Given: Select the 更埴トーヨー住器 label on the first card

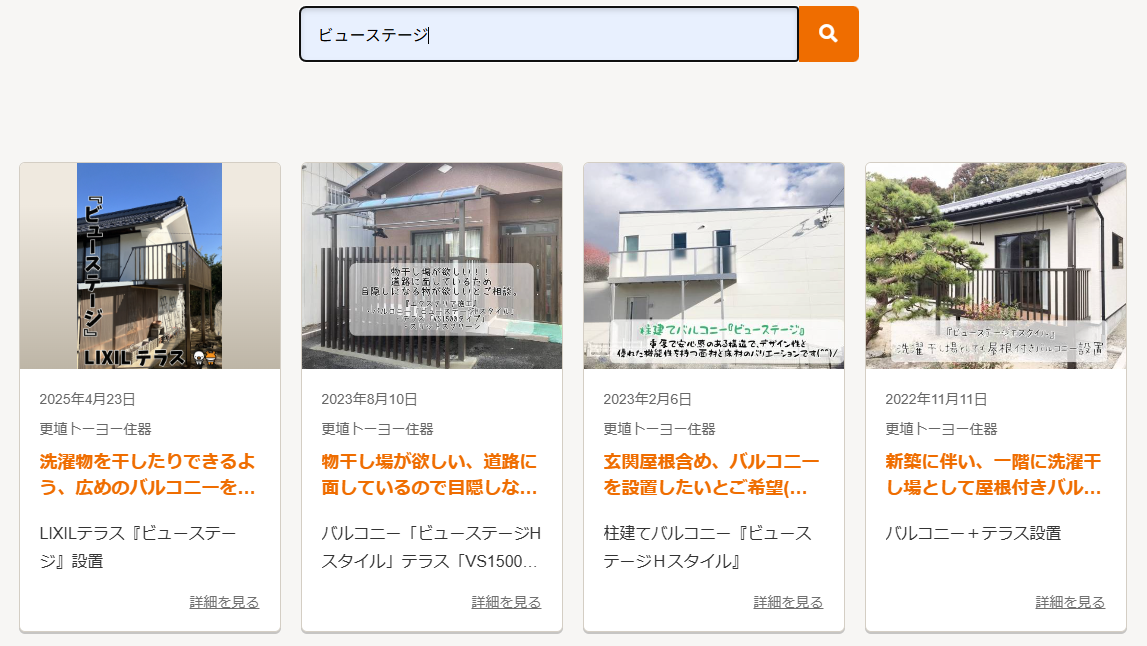Looking at the screenshot, I should 95,429.
